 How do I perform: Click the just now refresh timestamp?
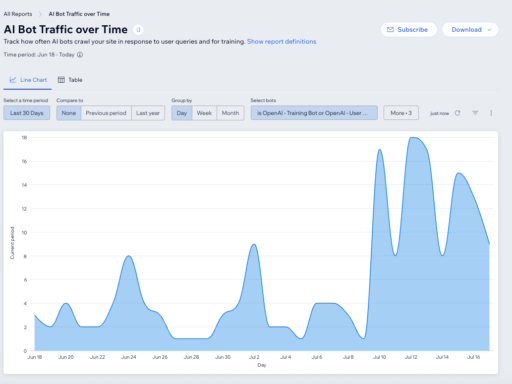439,113
